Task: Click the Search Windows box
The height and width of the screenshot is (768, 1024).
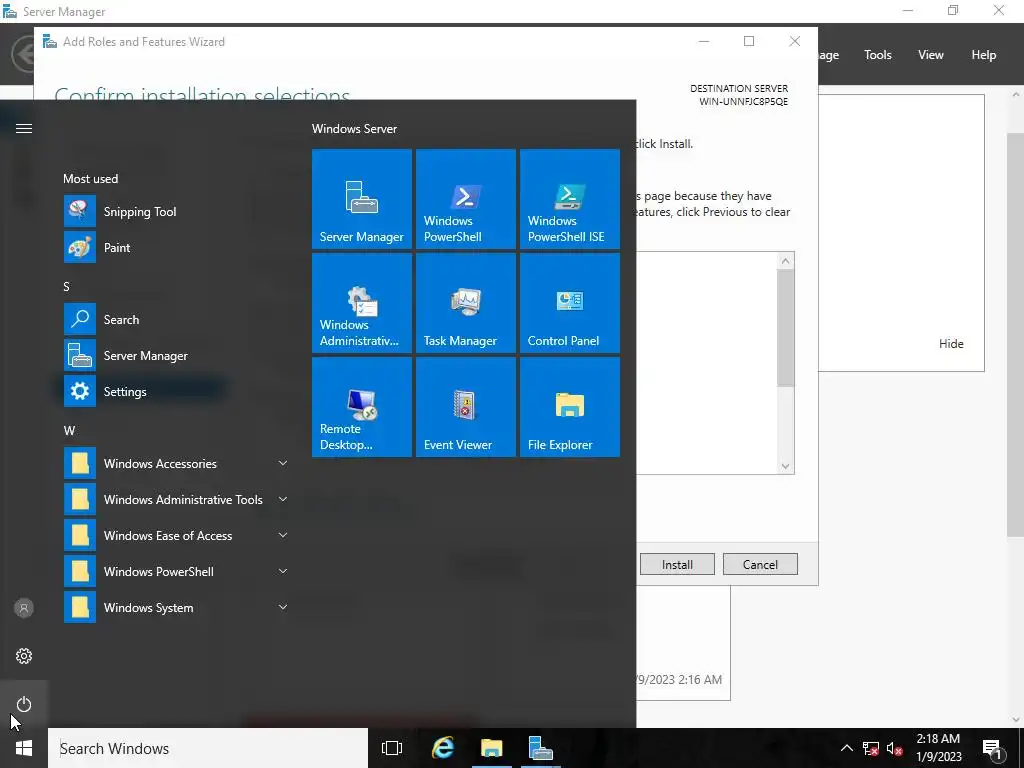Action: coord(208,748)
